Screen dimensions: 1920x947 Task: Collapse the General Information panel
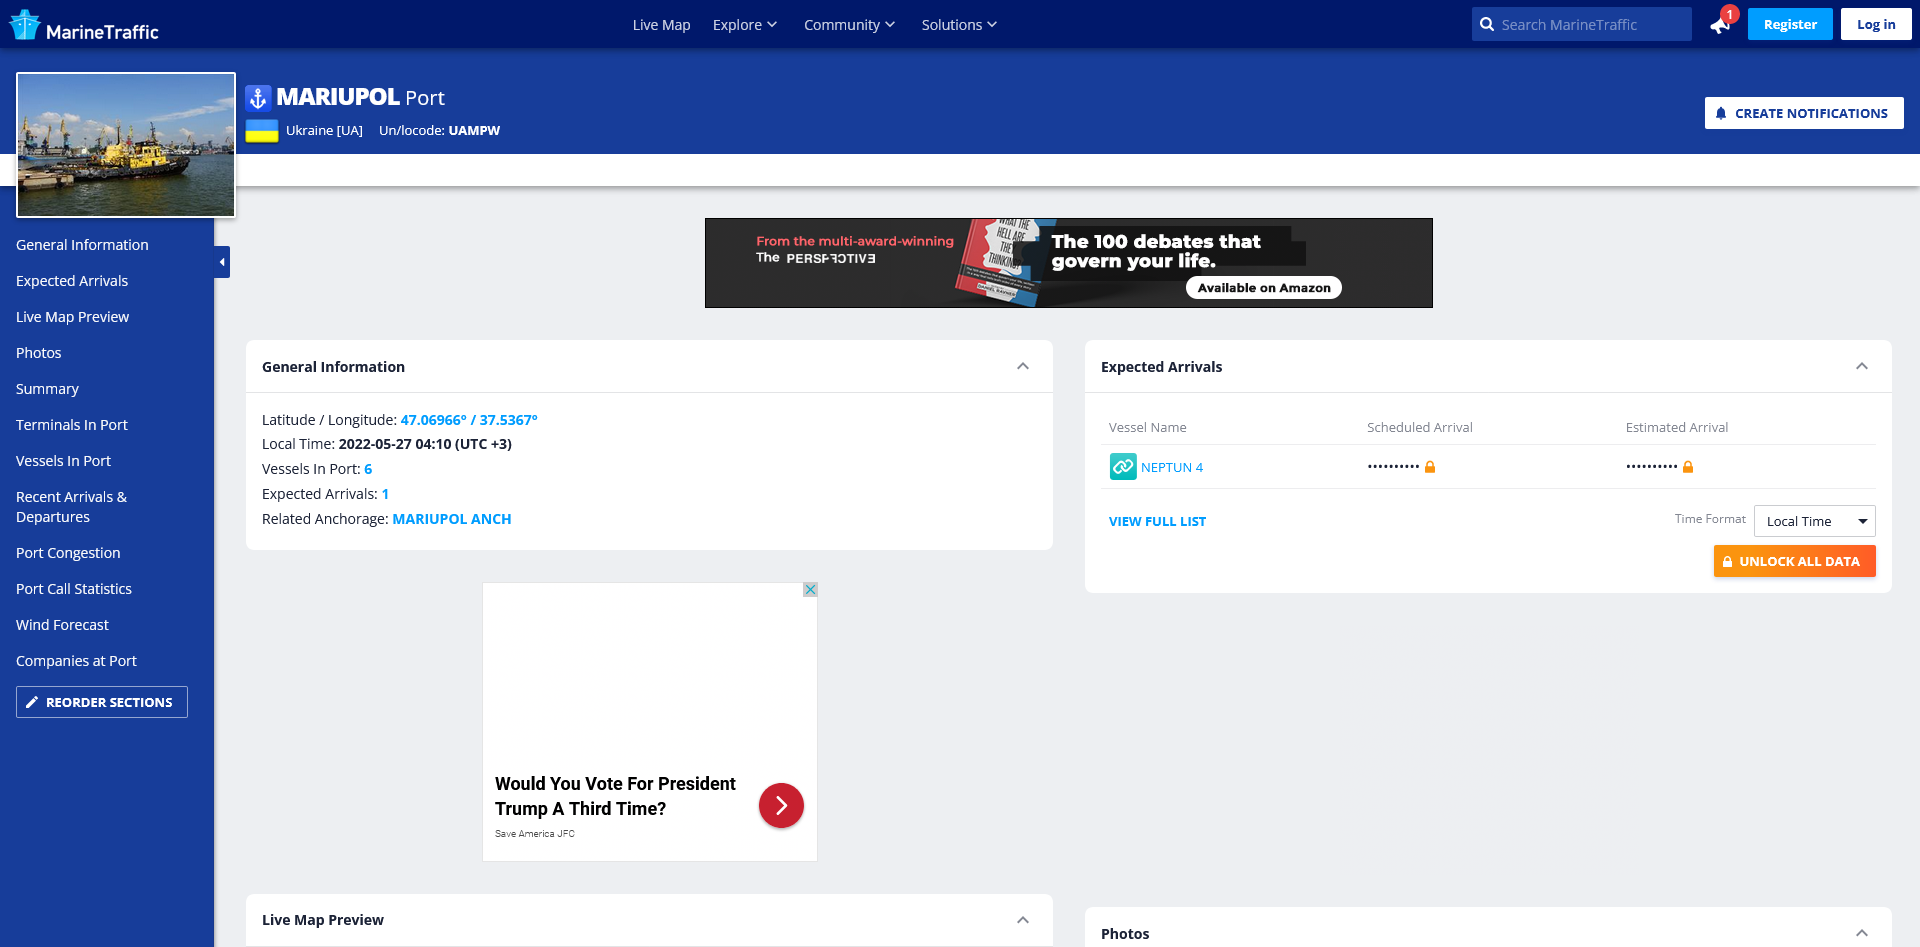pos(1023,366)
